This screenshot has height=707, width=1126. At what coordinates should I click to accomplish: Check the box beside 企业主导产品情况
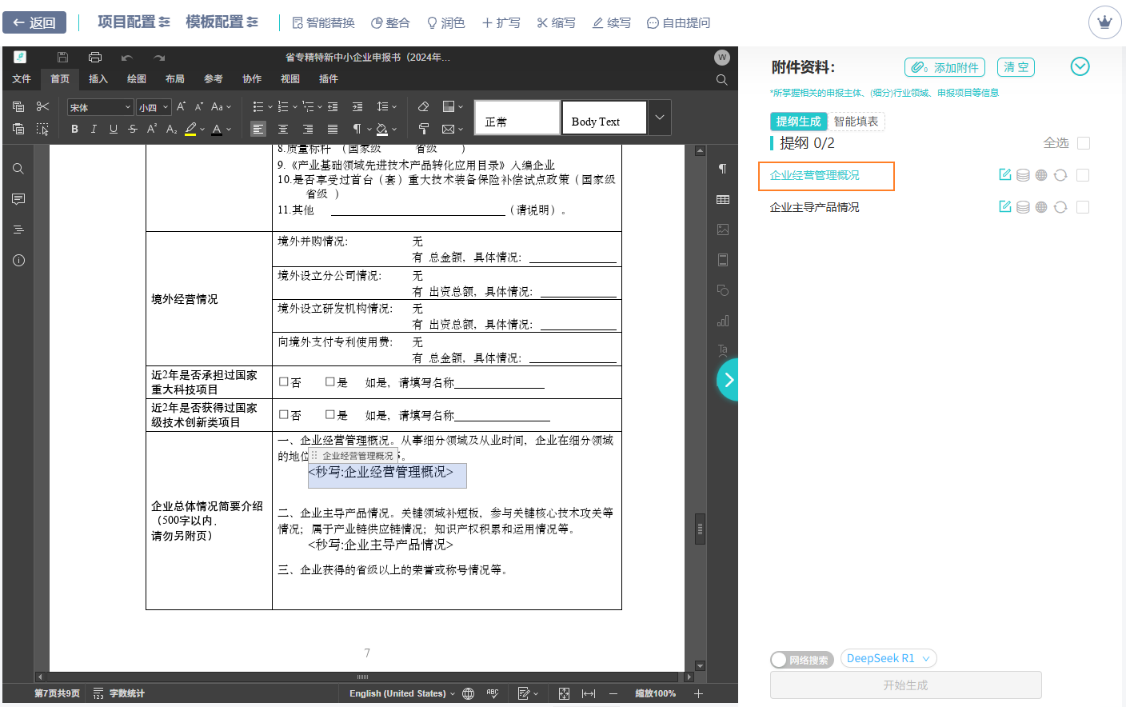(1082, 207)
